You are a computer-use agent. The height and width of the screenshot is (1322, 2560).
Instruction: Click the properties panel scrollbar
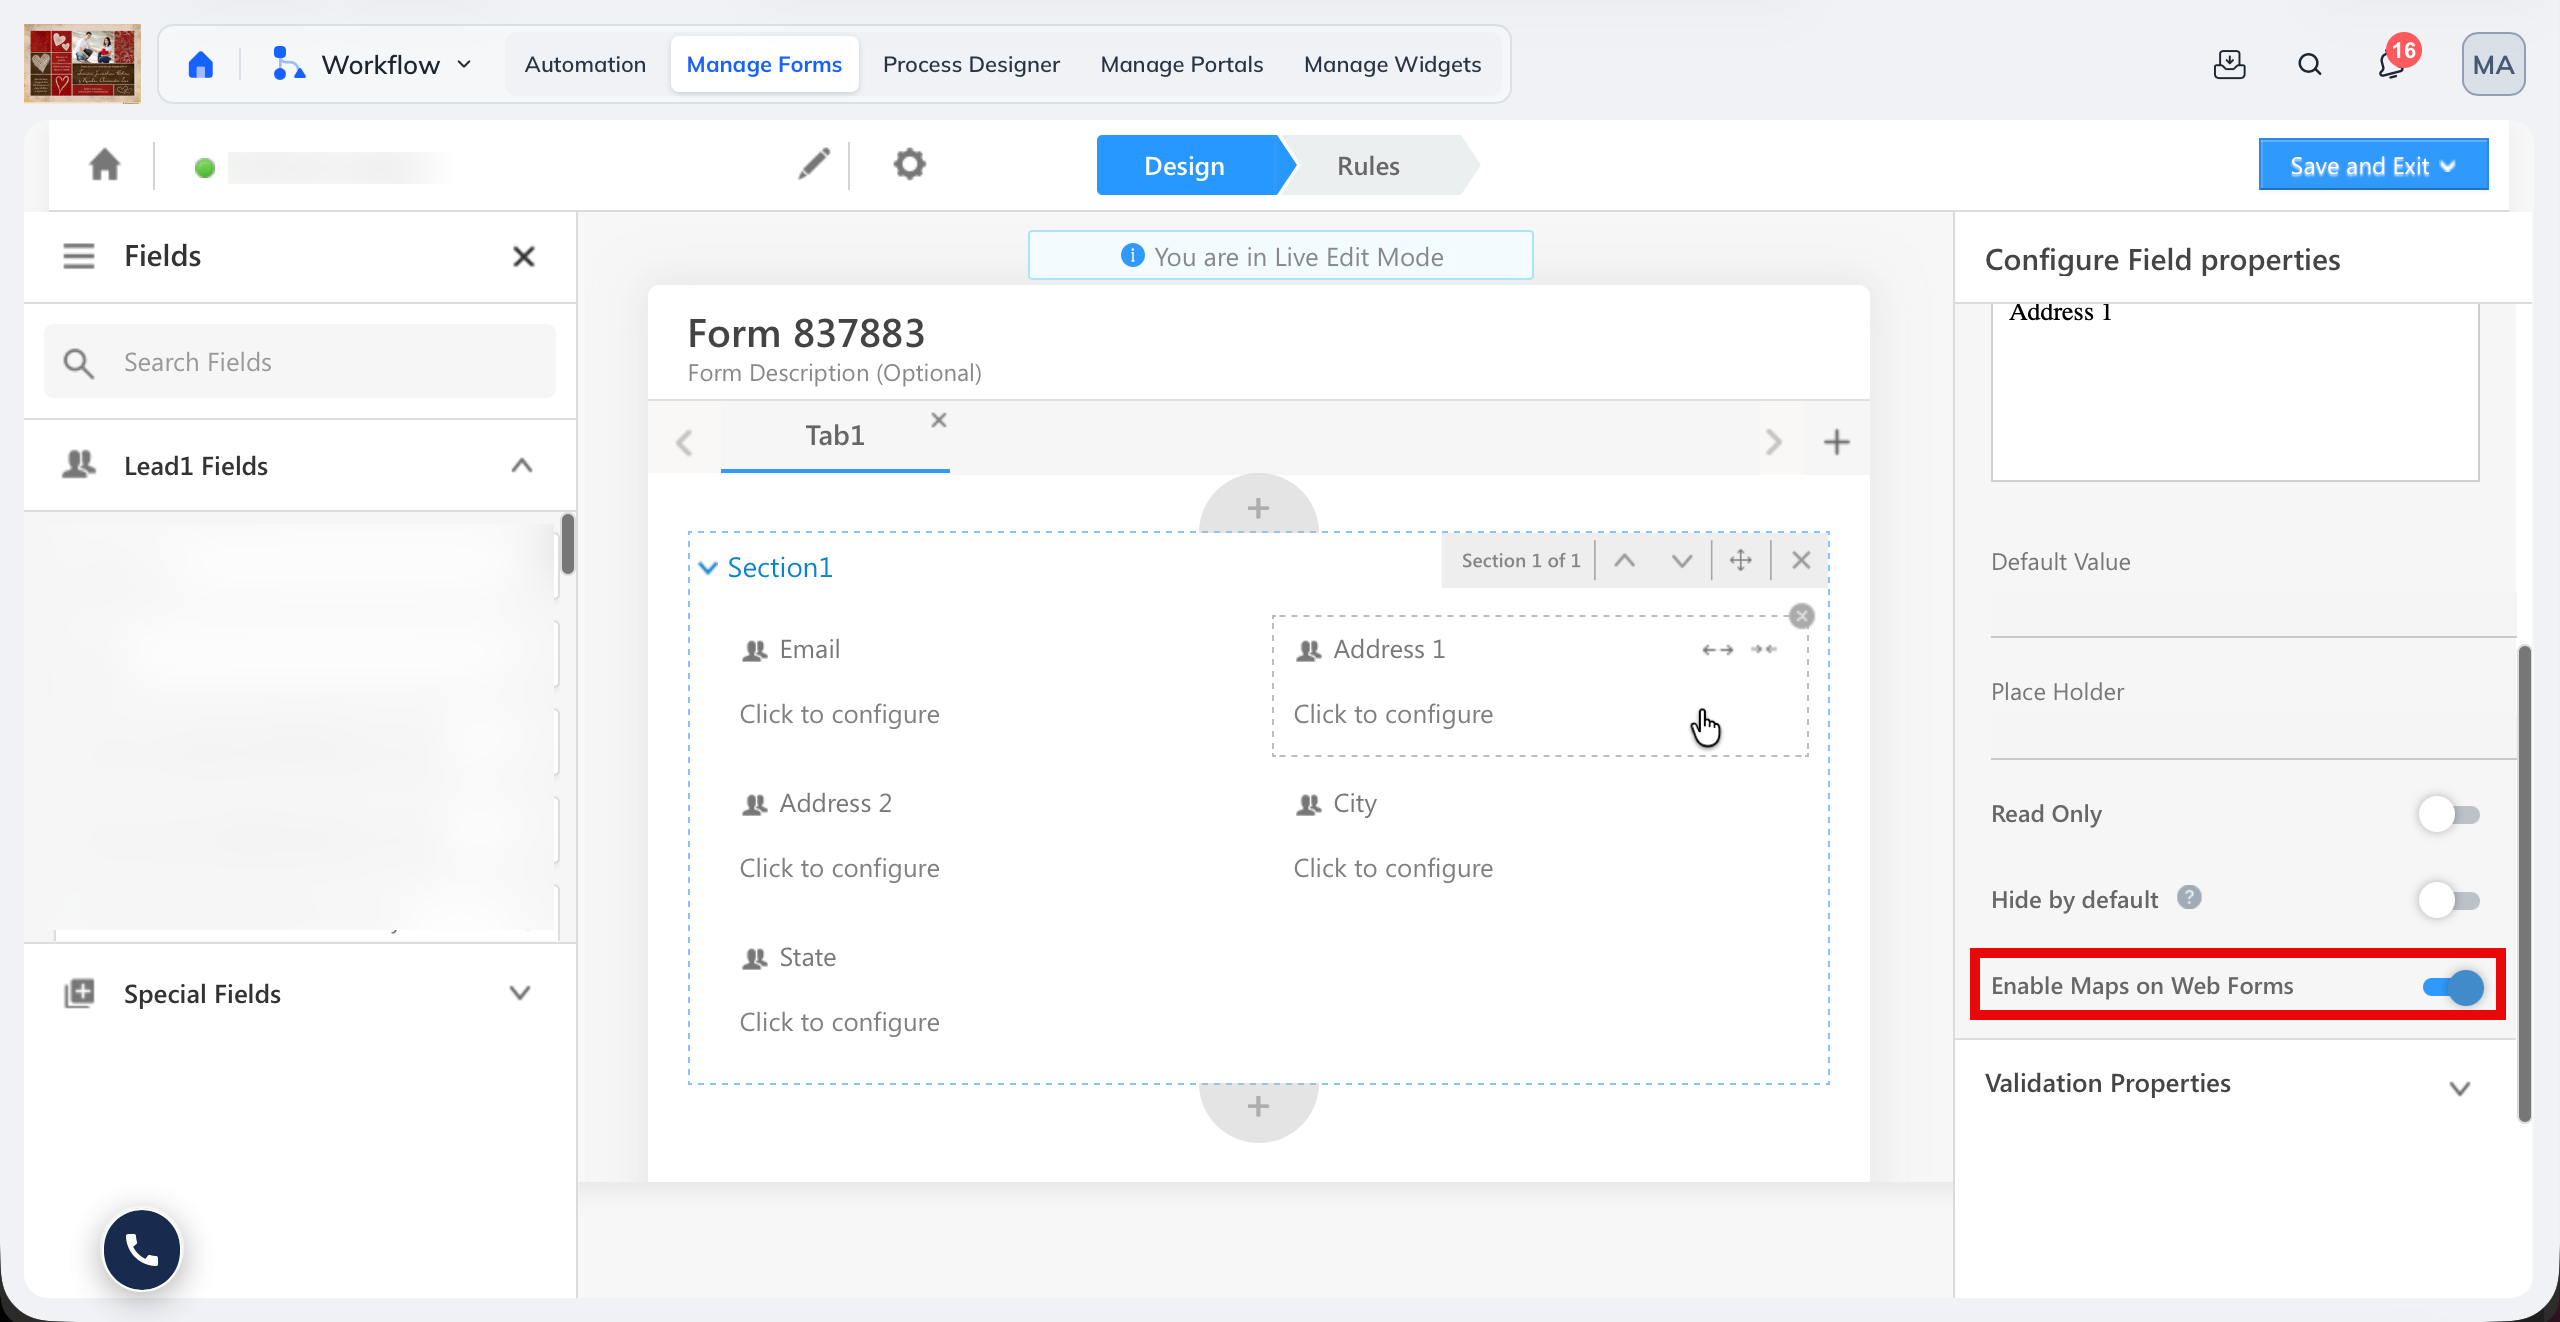coord(2524,884)
